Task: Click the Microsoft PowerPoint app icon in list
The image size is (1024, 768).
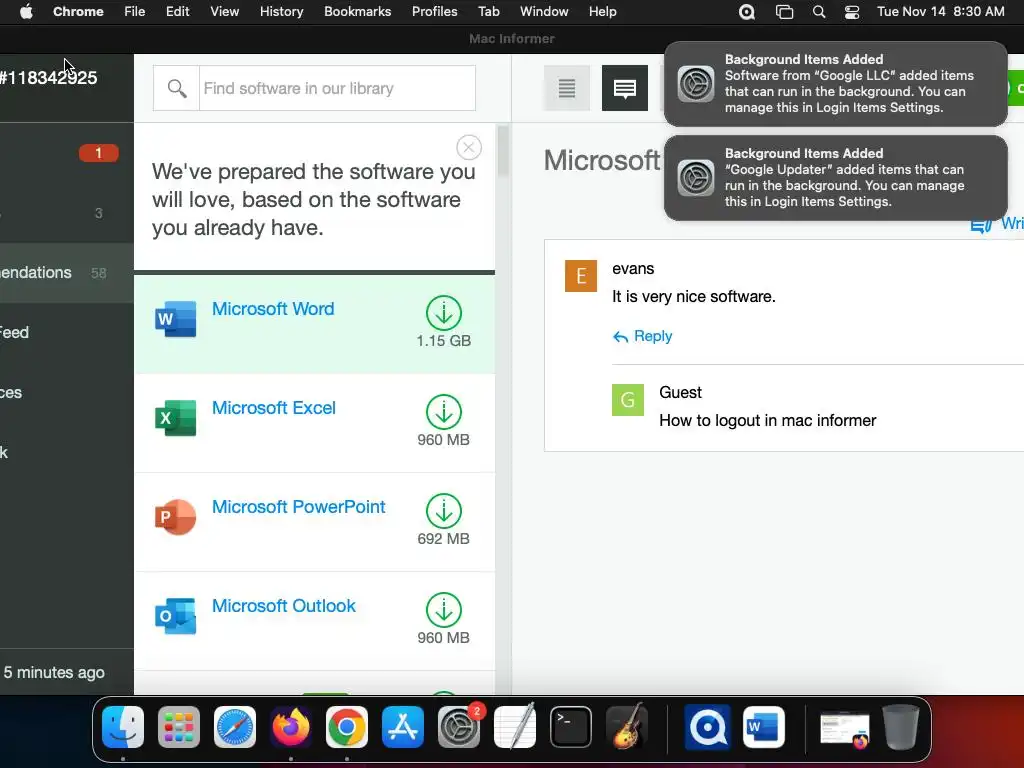Action: [x=176, y=517]
